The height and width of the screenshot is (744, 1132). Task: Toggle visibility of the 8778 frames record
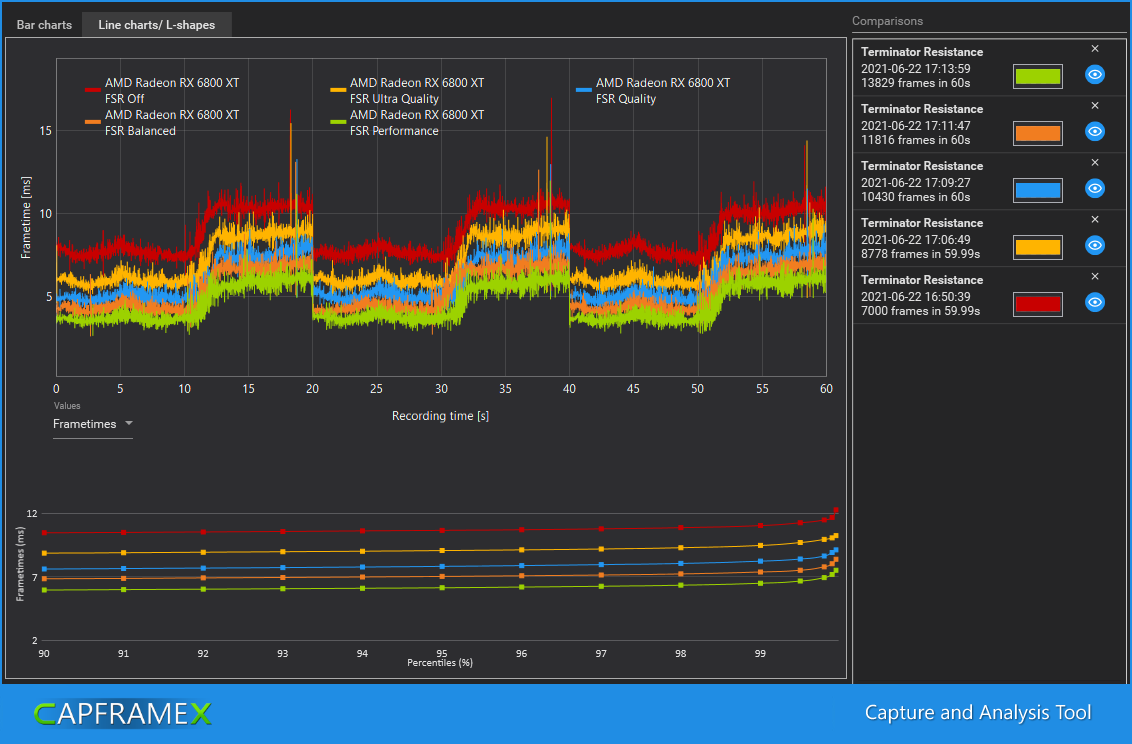1094,245
